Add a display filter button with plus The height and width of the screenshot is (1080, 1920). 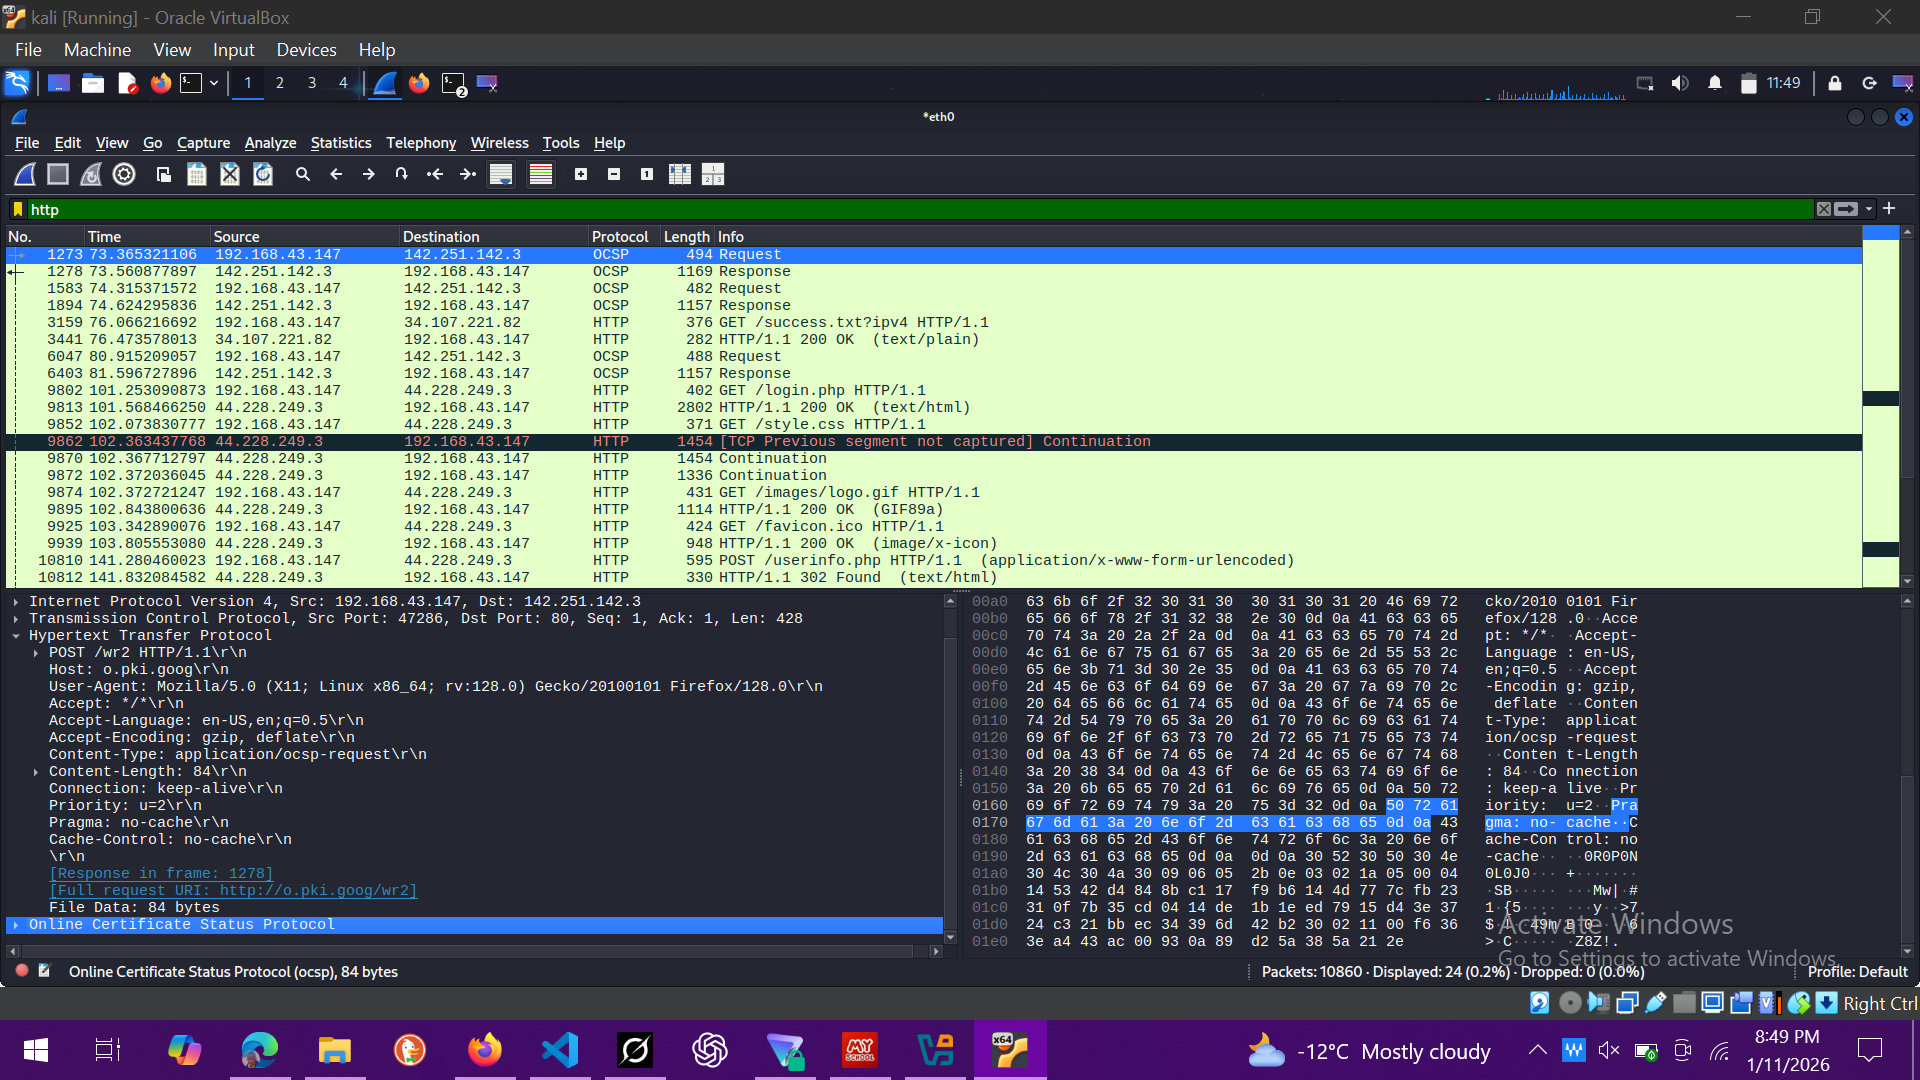pyautogui.click(x=1889, y=208)
